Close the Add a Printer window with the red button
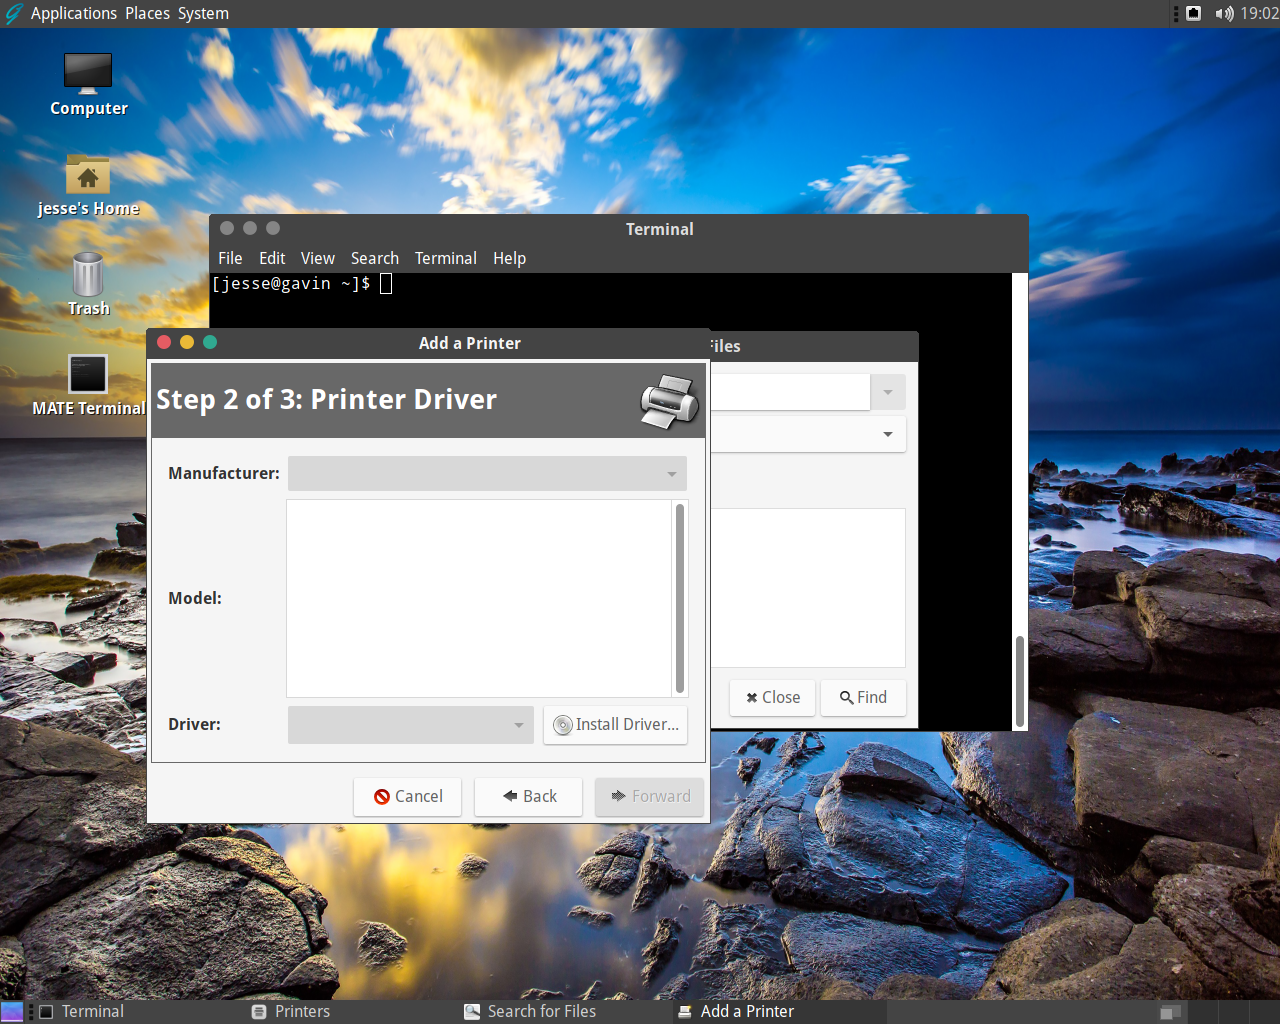Screen dimensions: 1280x1024 [x=164, y=342]
